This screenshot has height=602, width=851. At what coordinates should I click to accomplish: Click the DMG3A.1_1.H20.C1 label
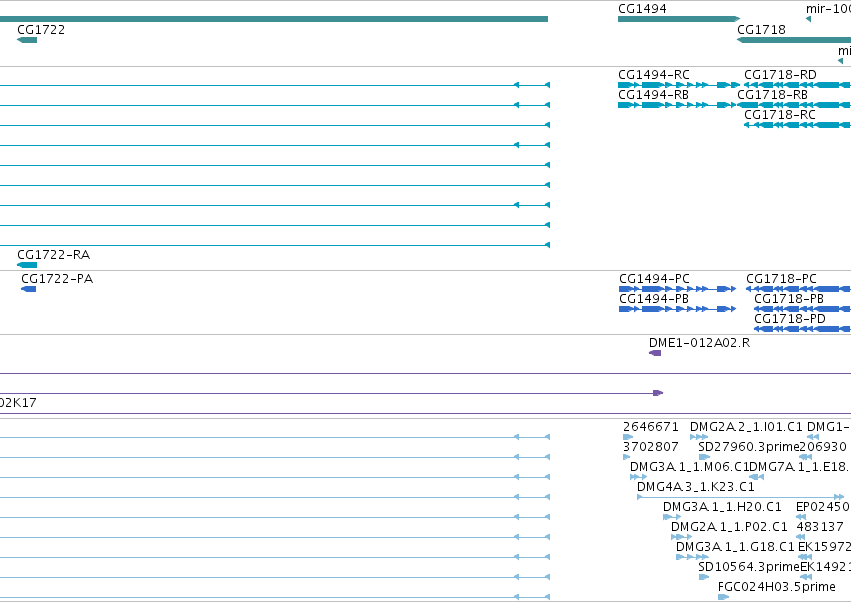click(722, 507)
